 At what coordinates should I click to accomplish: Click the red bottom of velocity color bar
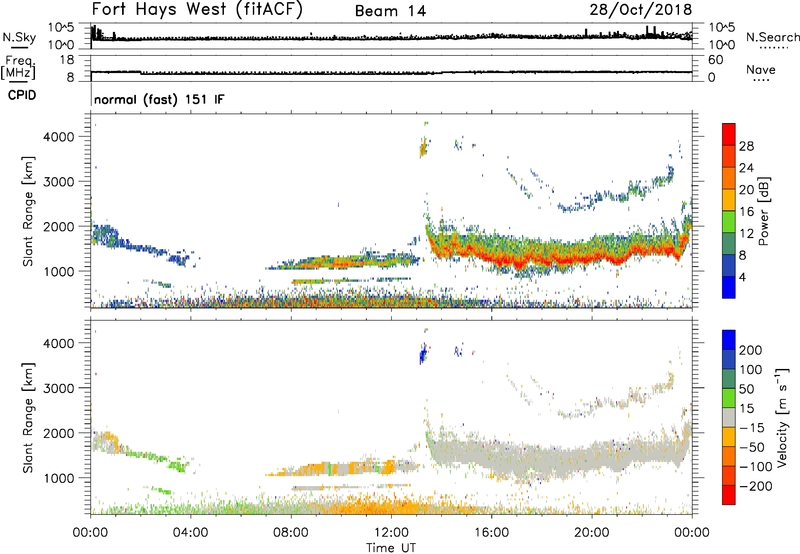coord(729,495)
